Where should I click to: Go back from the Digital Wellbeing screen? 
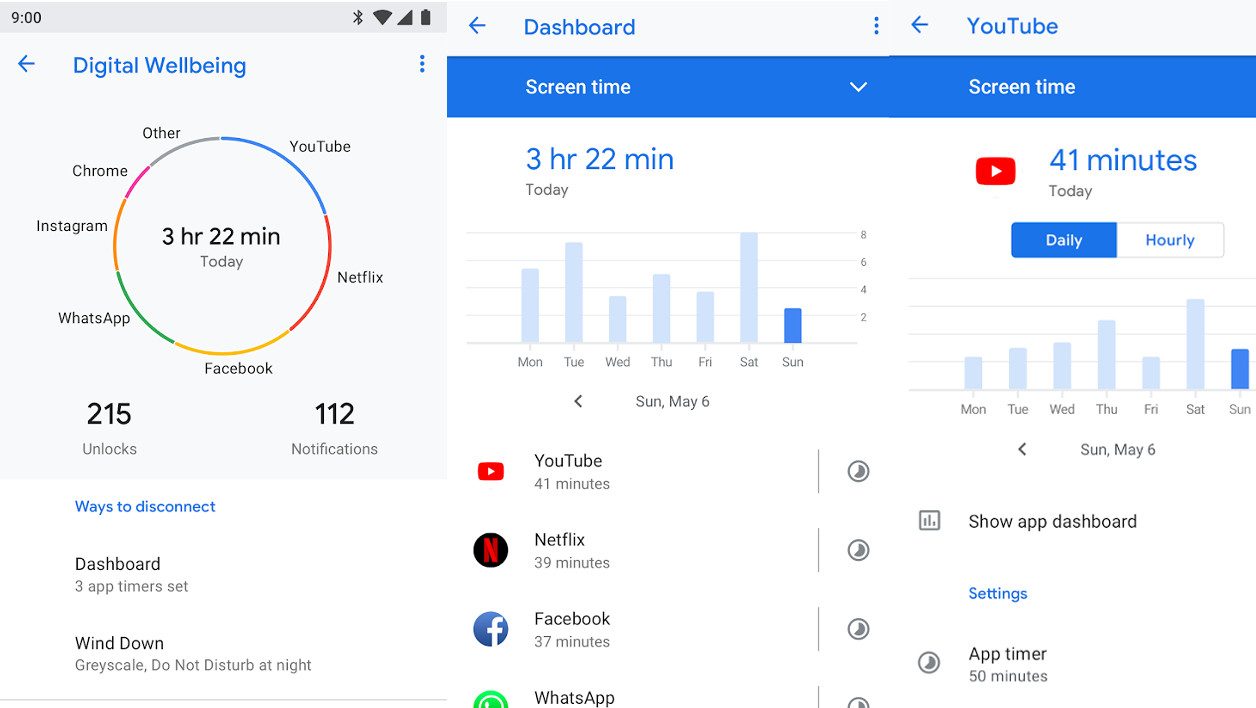26,64
